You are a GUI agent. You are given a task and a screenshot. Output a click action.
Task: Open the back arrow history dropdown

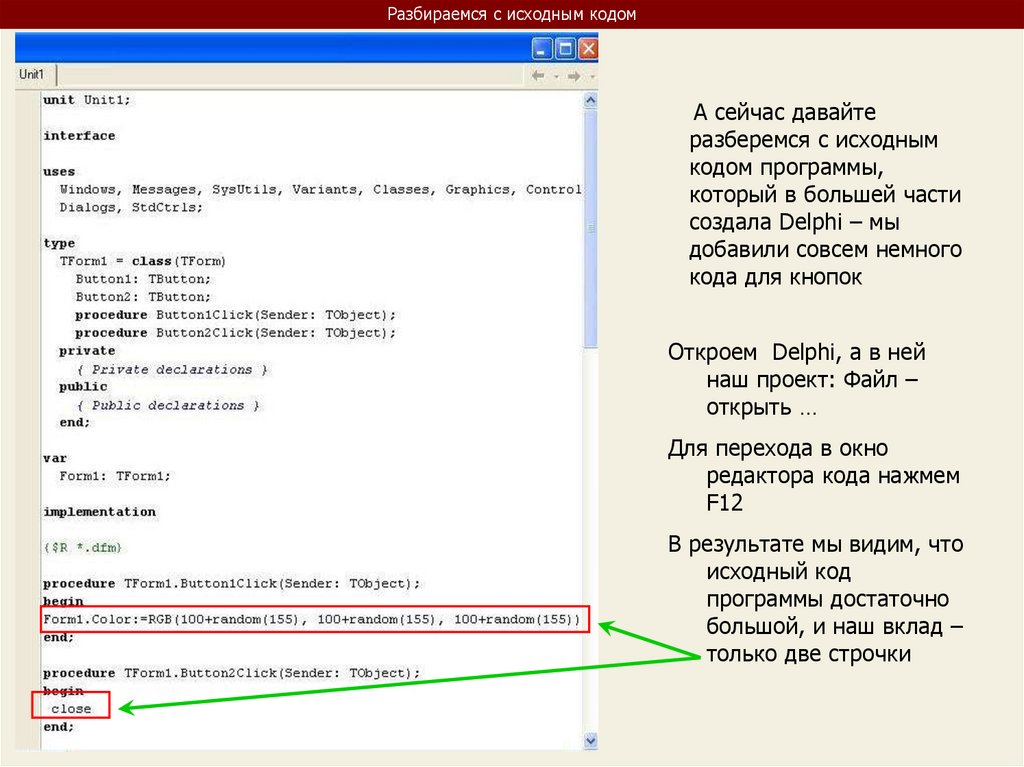click(556, 77)
